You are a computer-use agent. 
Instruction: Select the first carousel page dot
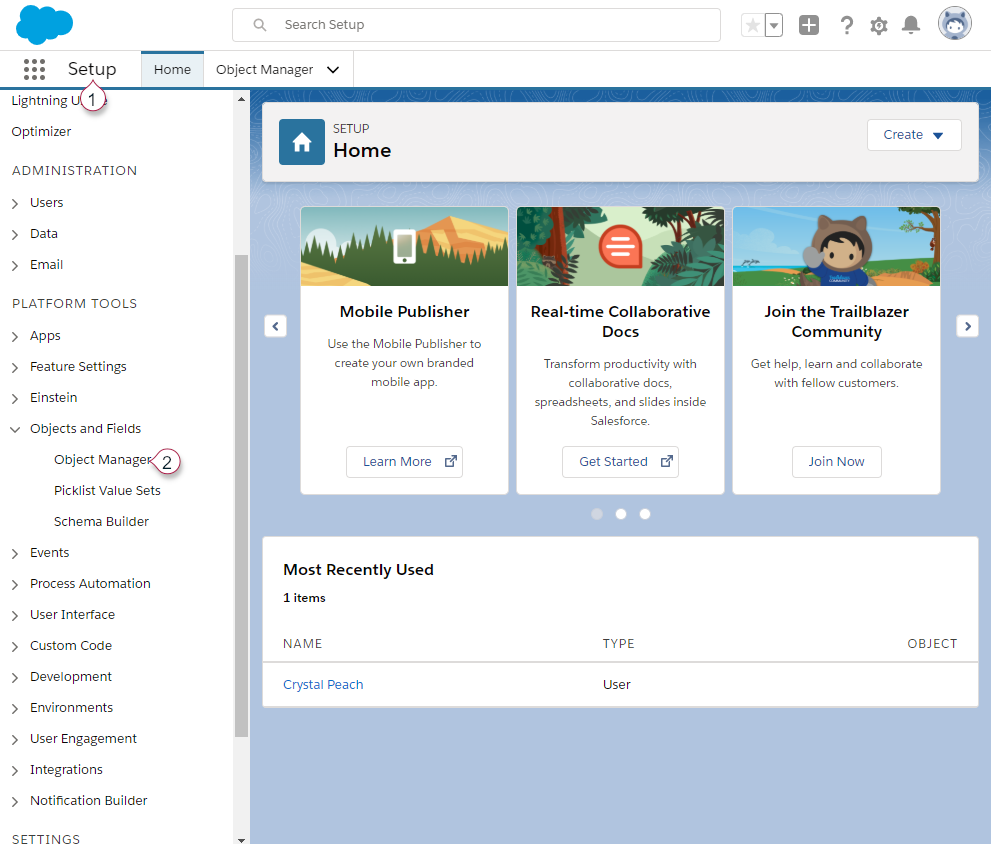[x=597, y=514]
